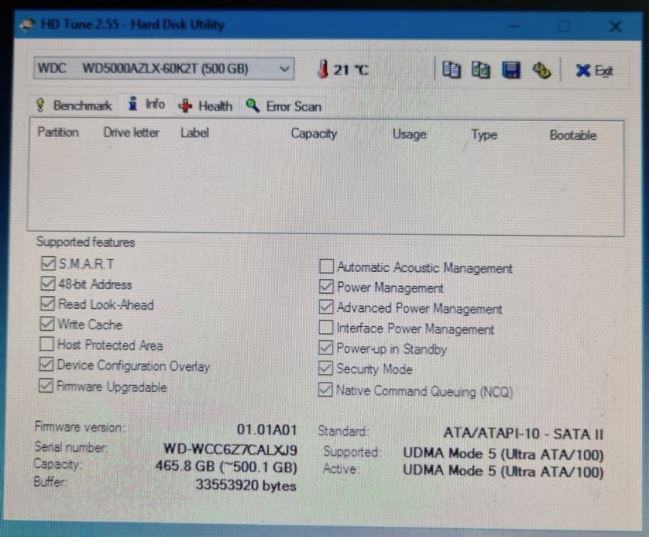Click the copy screenshot to clipboard icon

tap(481, 70)
